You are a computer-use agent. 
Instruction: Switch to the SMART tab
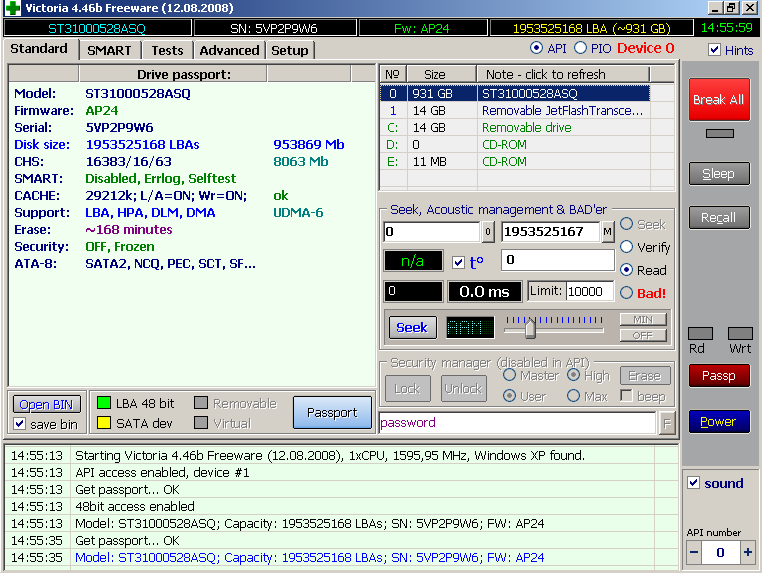(108, 50)
